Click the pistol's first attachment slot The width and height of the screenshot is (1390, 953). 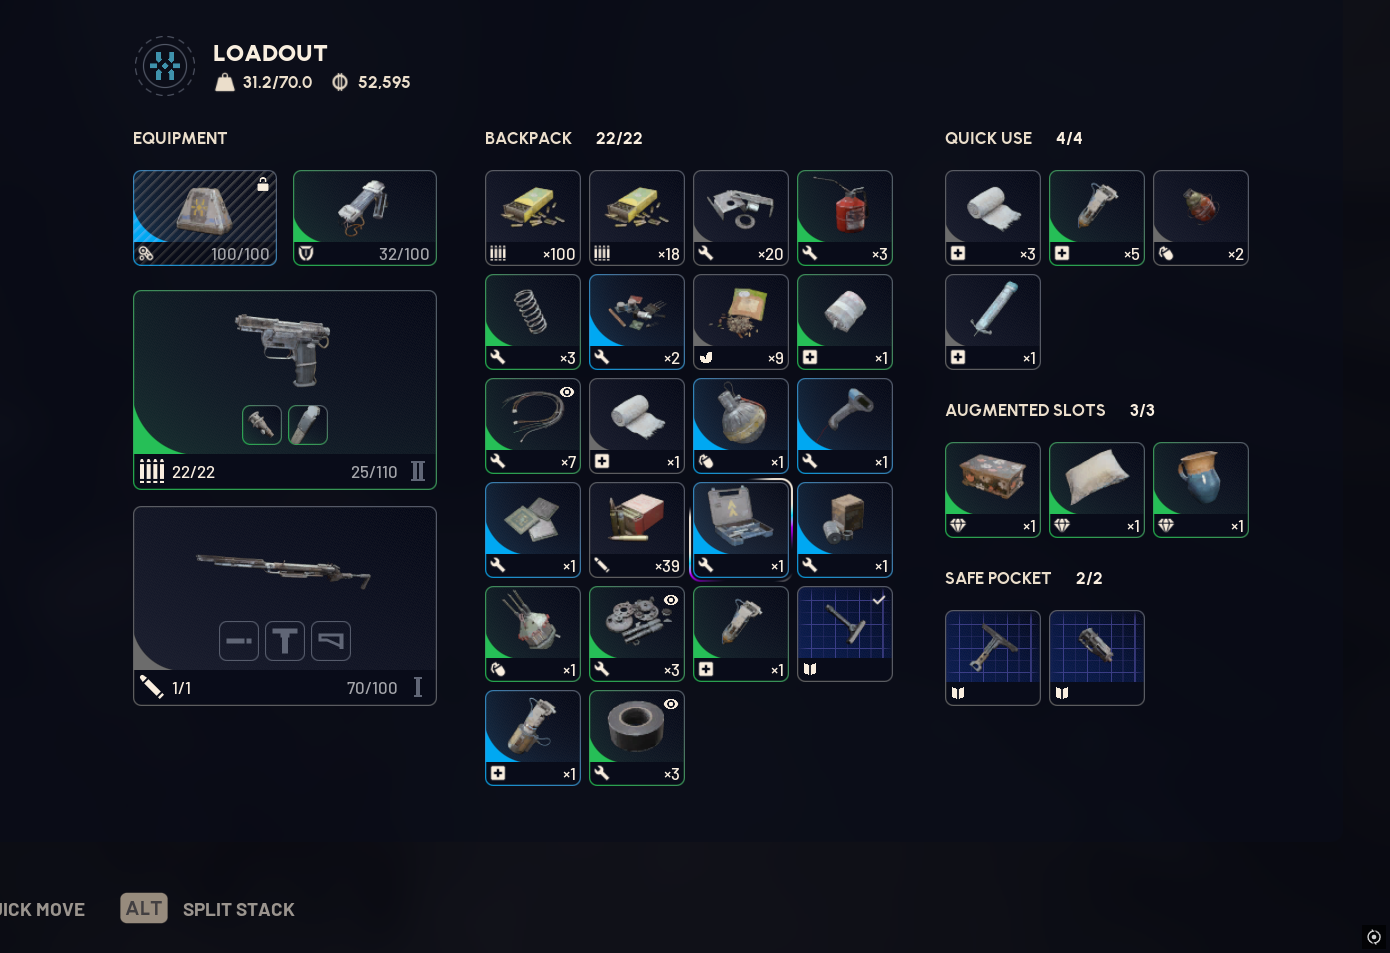(262, 425)
